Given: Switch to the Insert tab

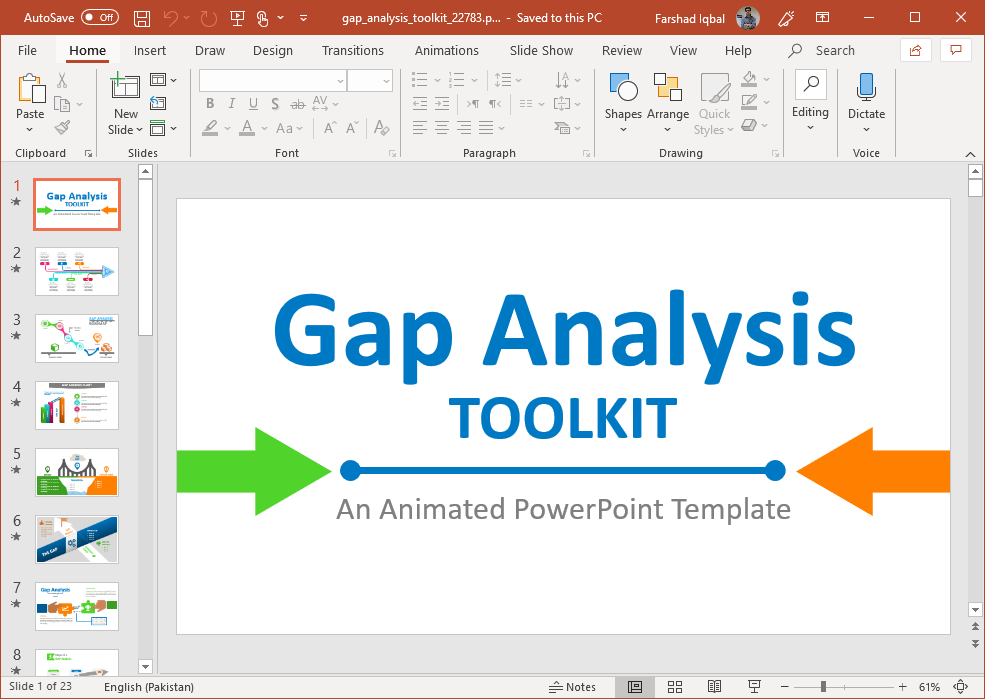Looking at the screenshot, I should point(150,50).
